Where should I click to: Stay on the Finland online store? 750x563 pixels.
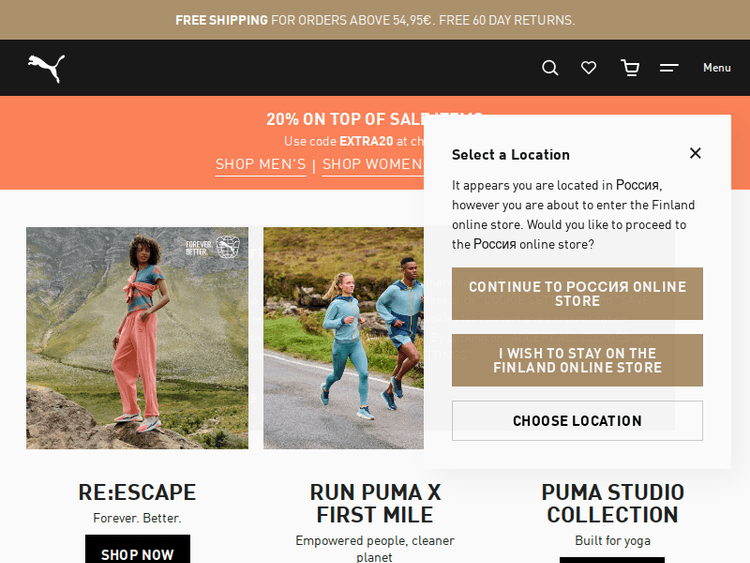577,360
